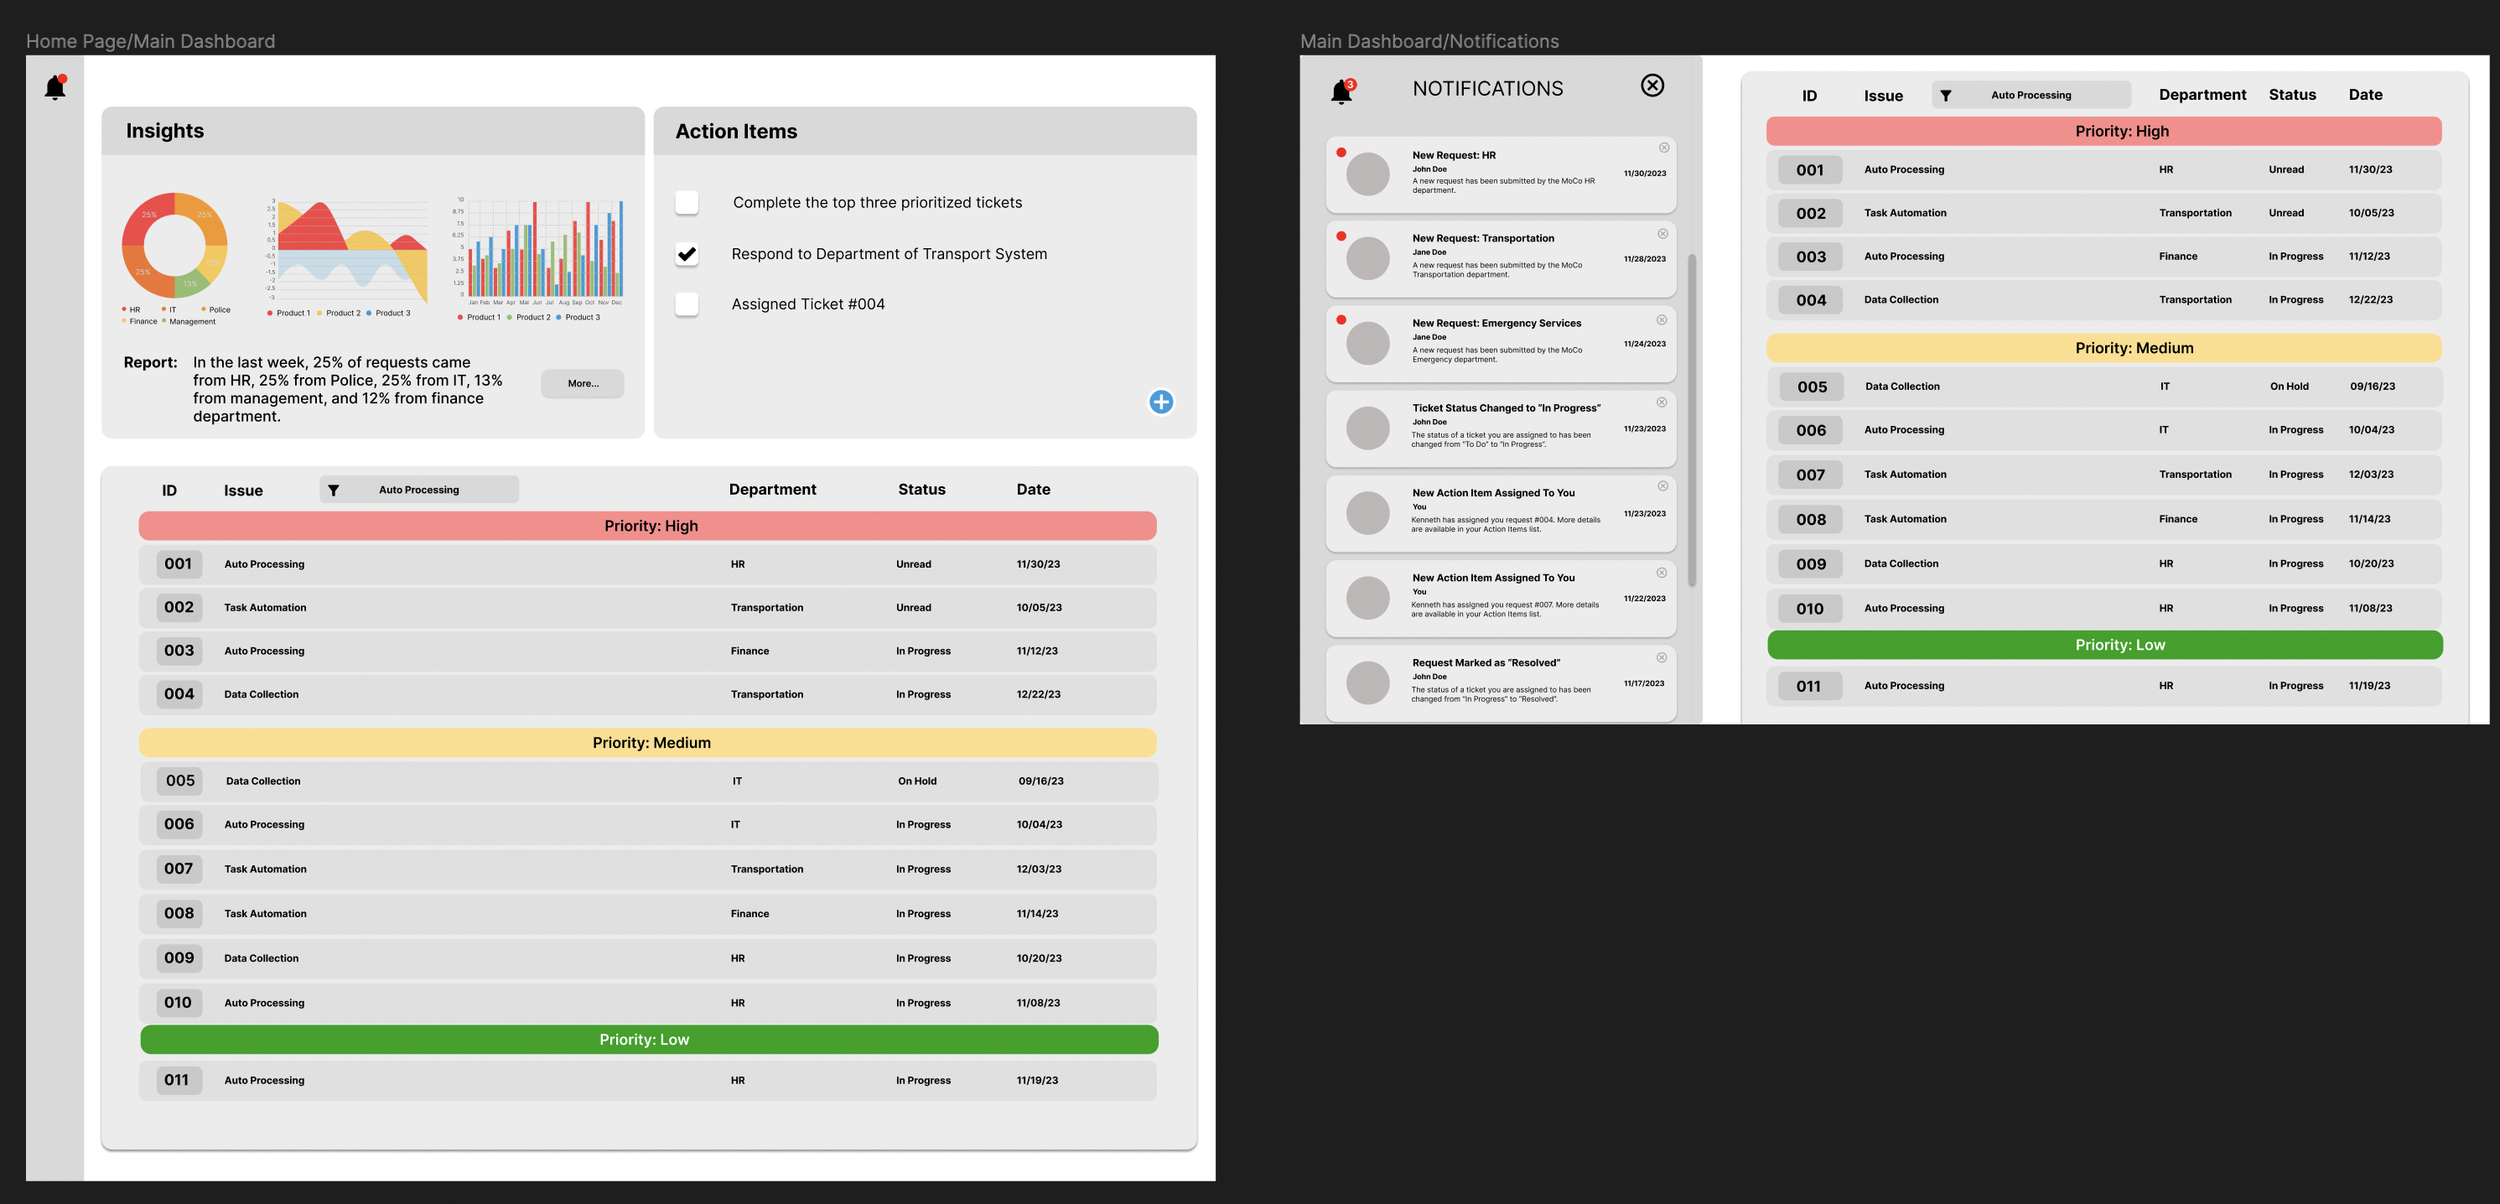Dismiss the Ticket Status Changed notification
The width and height of the screenshot is (2500, 1204).
pyautogui.click(x=1662, y=402)
